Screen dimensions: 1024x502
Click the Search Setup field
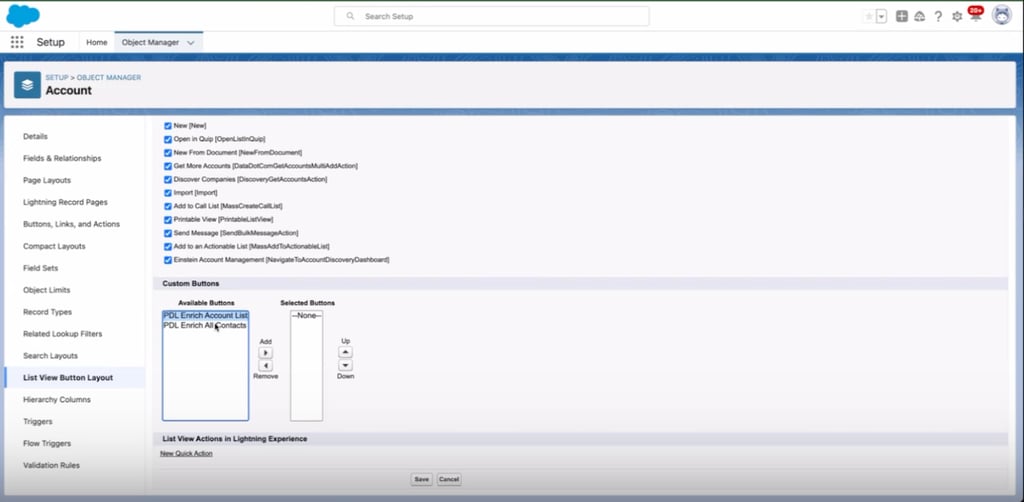coord(491,16)
